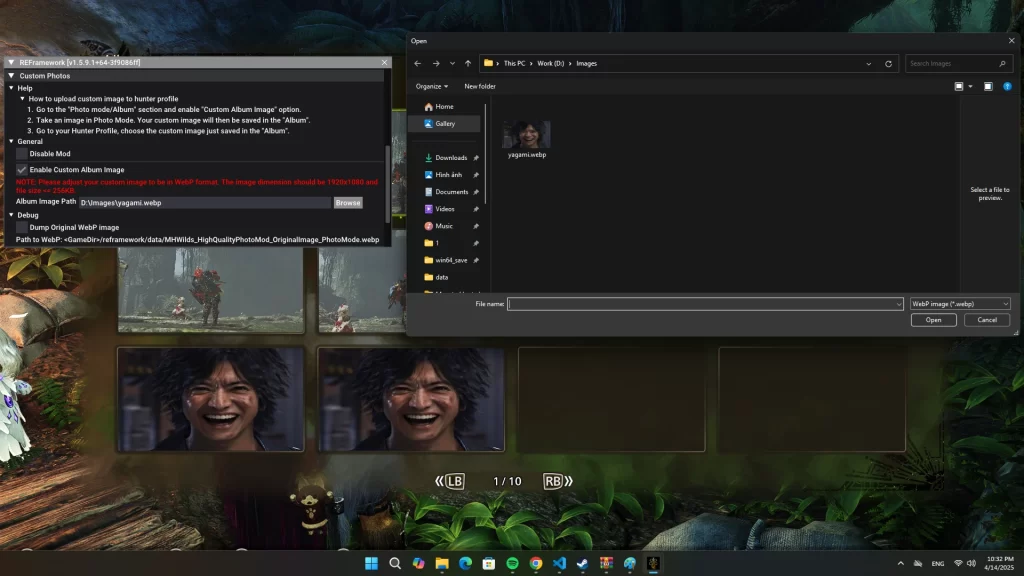Screen dimensions: 1024x576
Task: Open Windows Start menu
Action: (371, 564)
